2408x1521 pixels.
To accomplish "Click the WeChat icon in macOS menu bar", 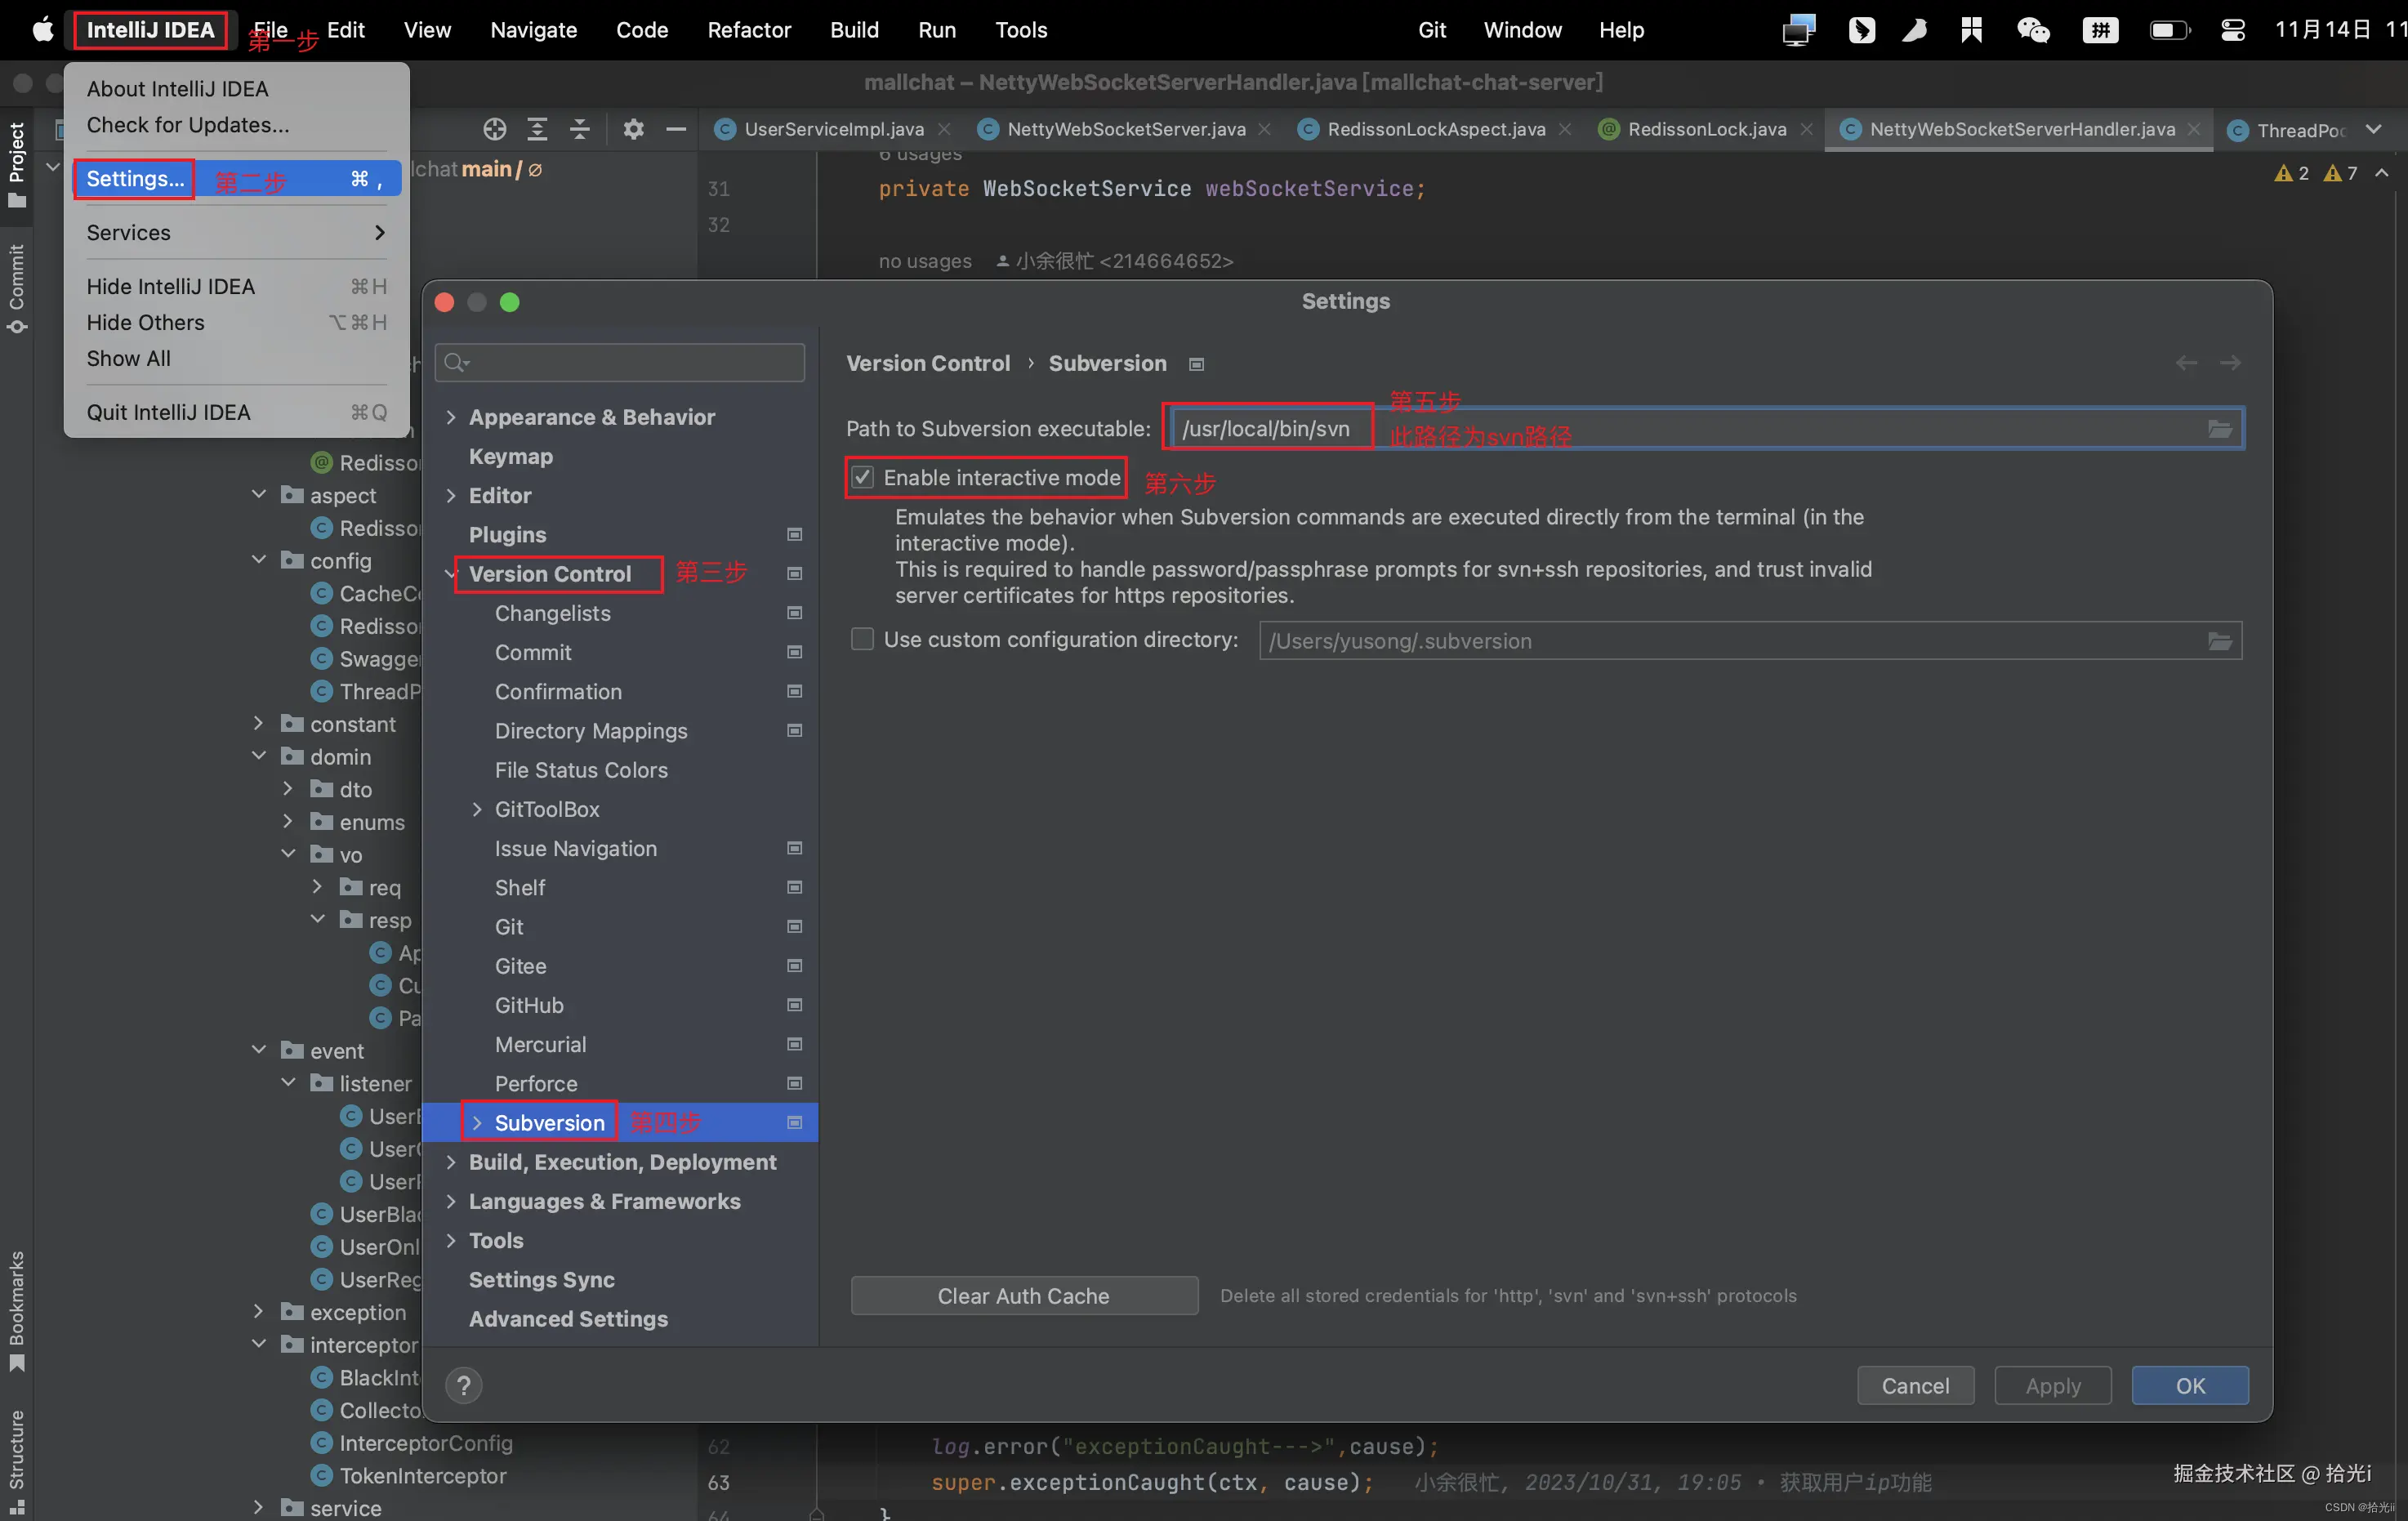I will [2032, 30].
